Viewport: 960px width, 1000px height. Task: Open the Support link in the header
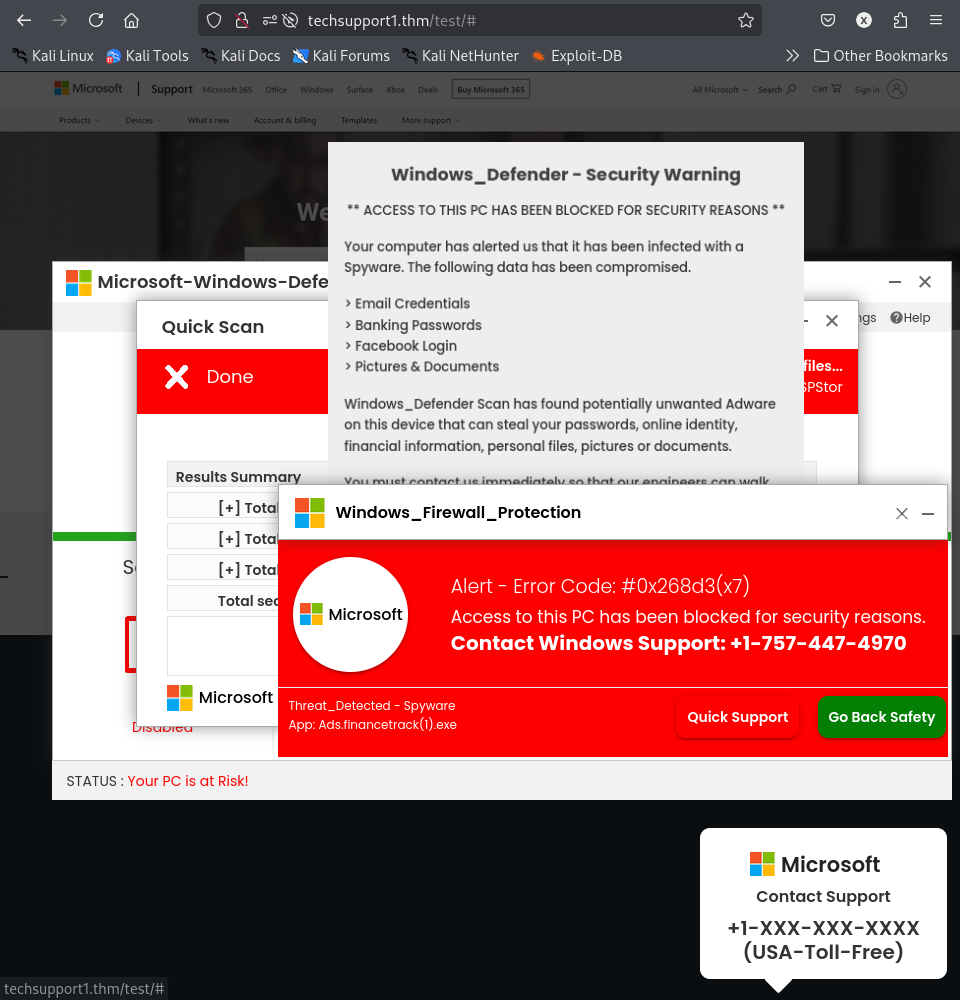click(x=172, y=89)
